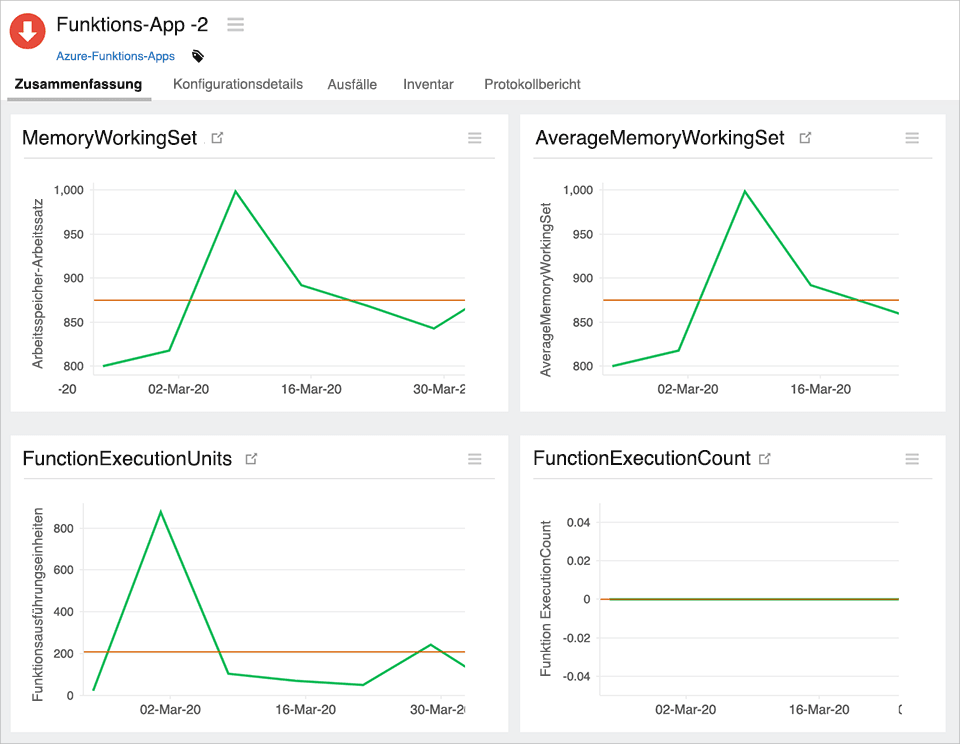Open FunctionExecutionUnits in new view via link icon
Image resolution: width=960 pixels, height=744 pixels.
point(250,458)
